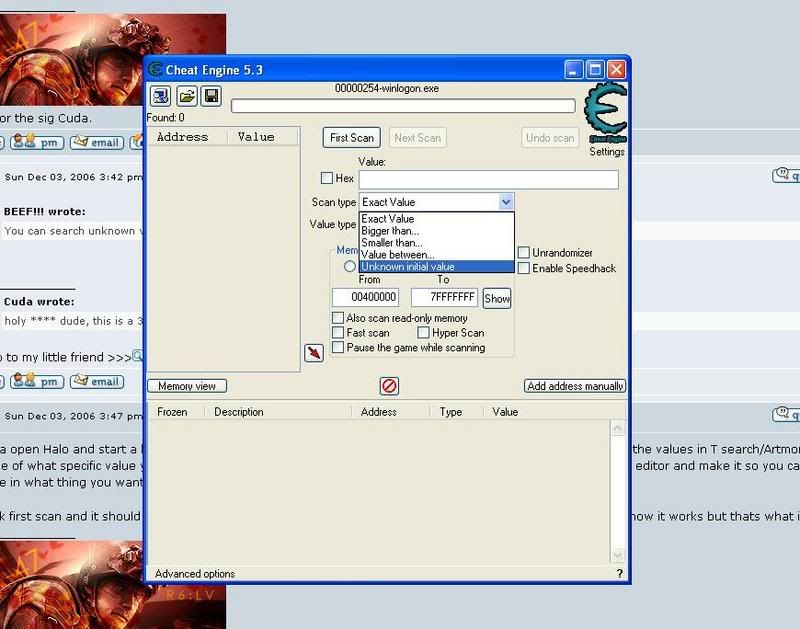Click the Value column header in results
This screenshot has height=629, width=800.
(263, 137)
